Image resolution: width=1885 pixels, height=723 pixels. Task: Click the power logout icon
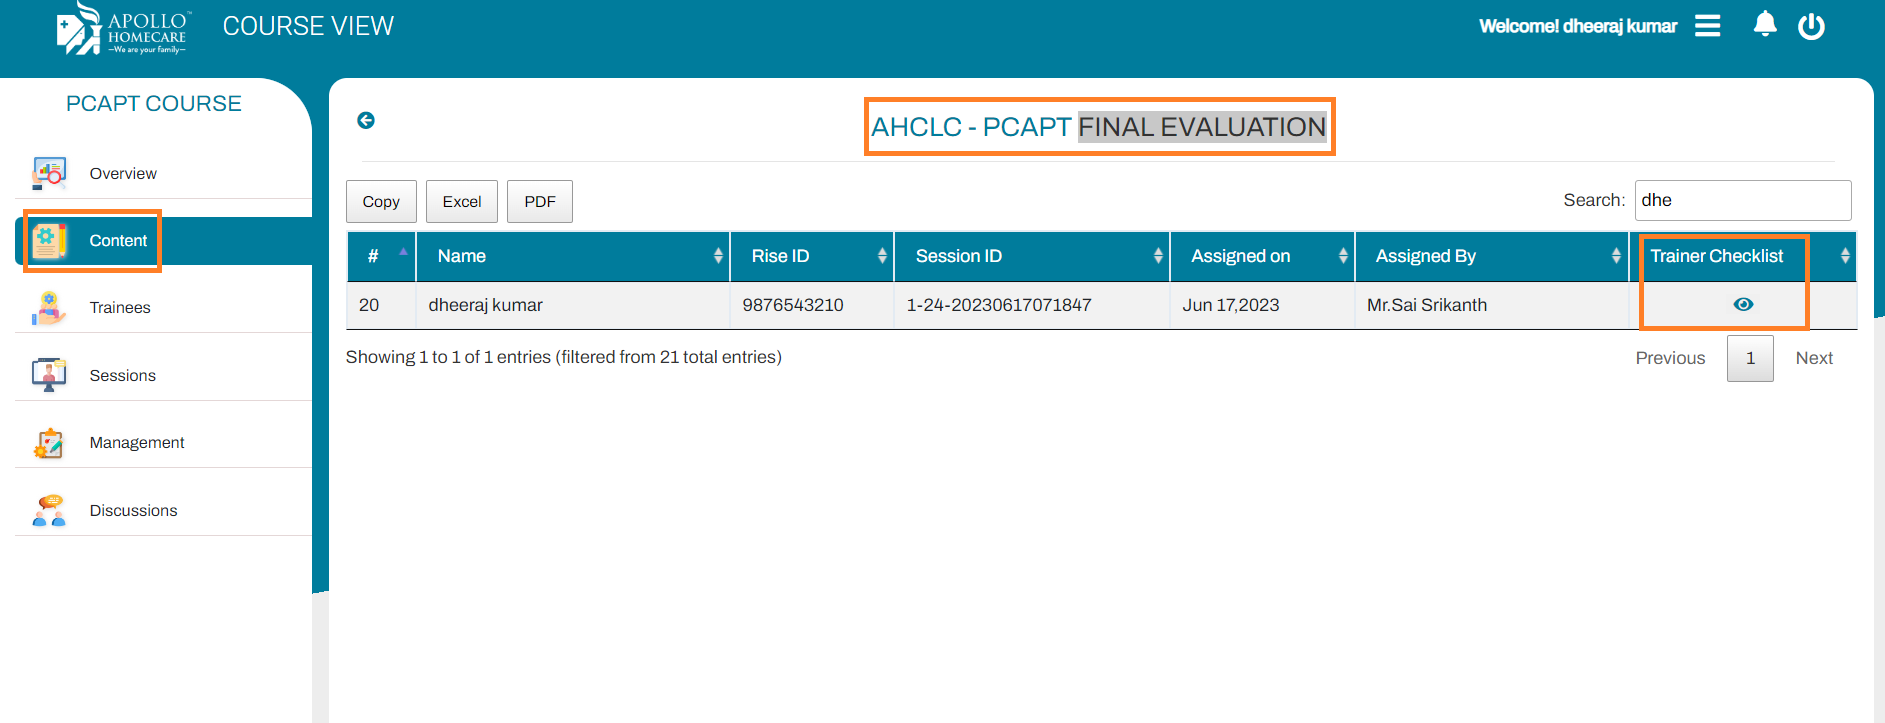click(1811, 26)
